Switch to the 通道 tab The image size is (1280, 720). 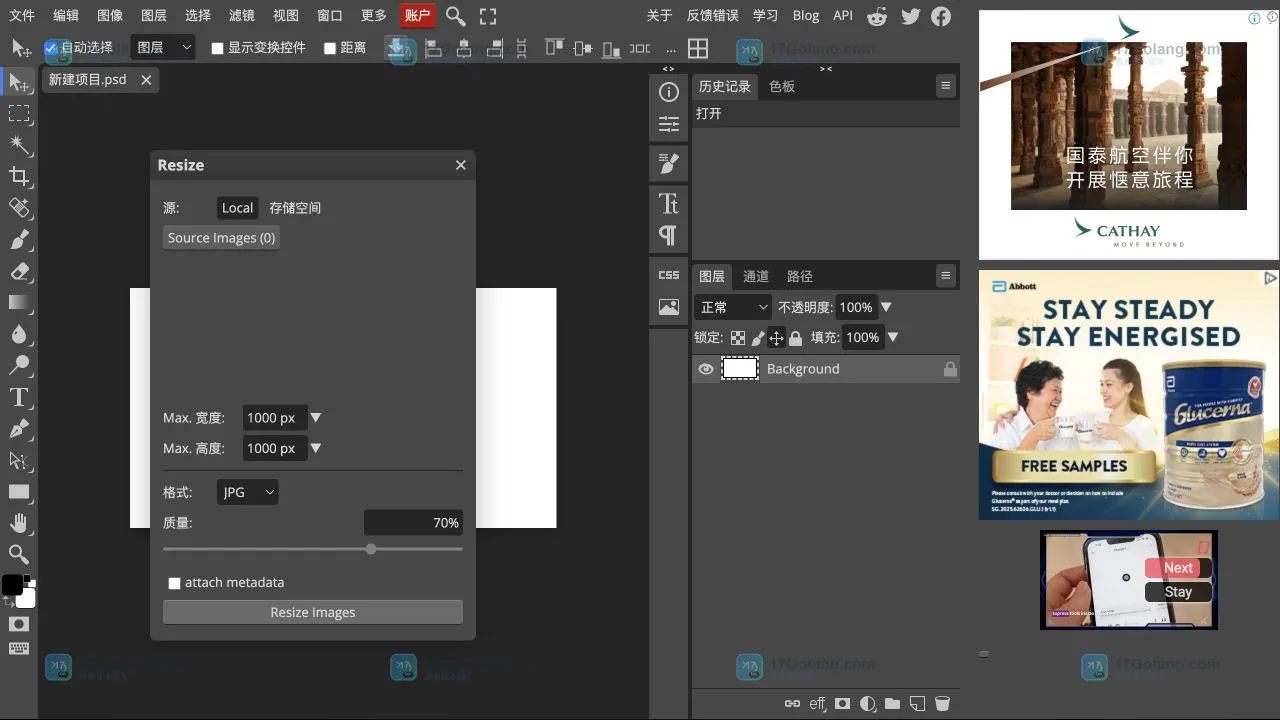coord(756,276)
